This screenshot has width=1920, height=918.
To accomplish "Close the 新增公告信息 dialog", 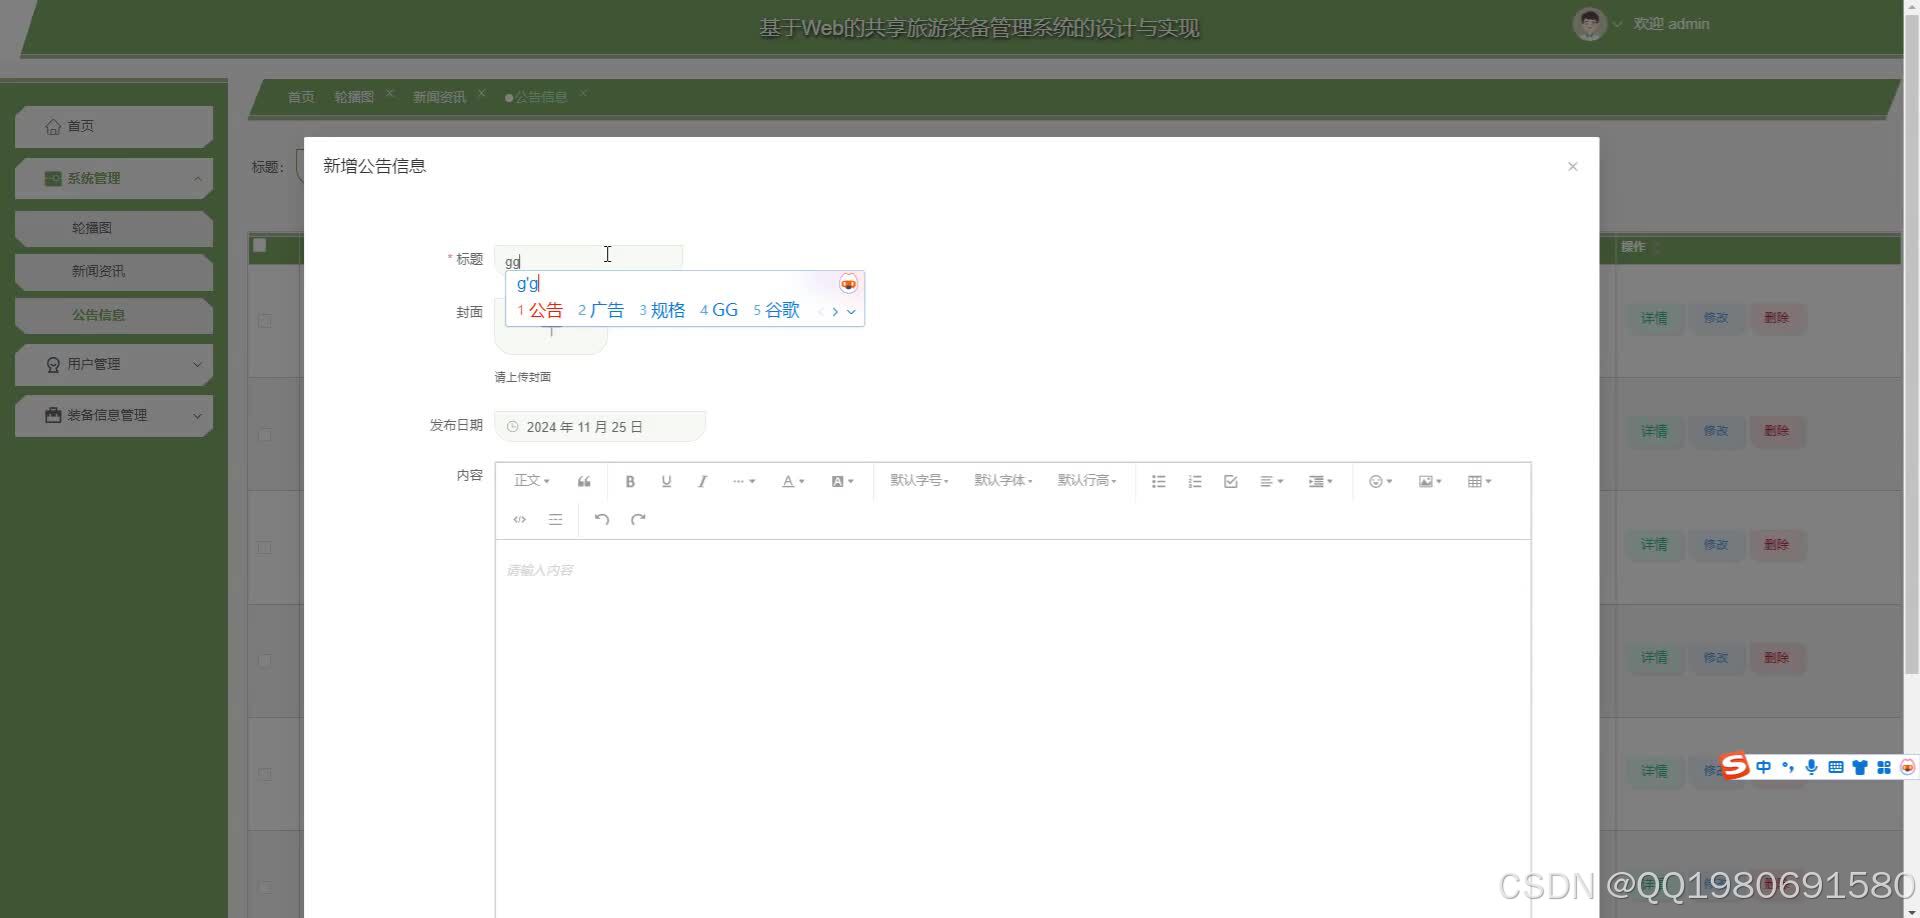I will 1572,166.
